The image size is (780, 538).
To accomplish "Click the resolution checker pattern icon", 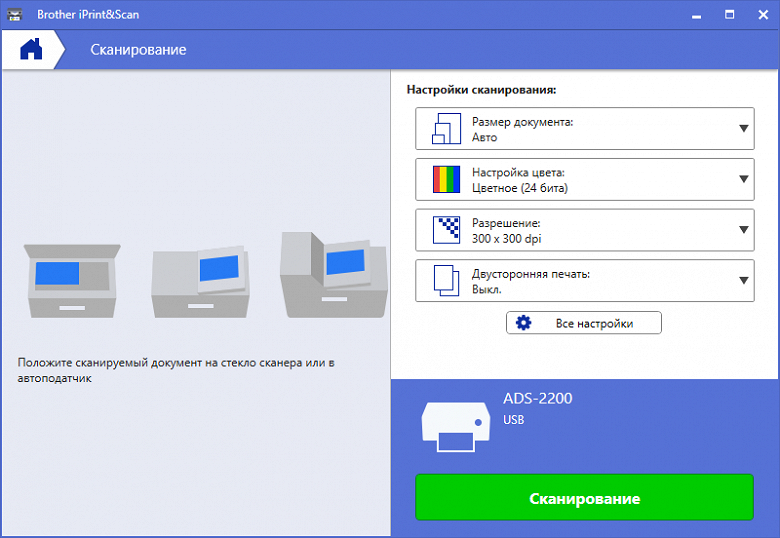I will point(446,230).
